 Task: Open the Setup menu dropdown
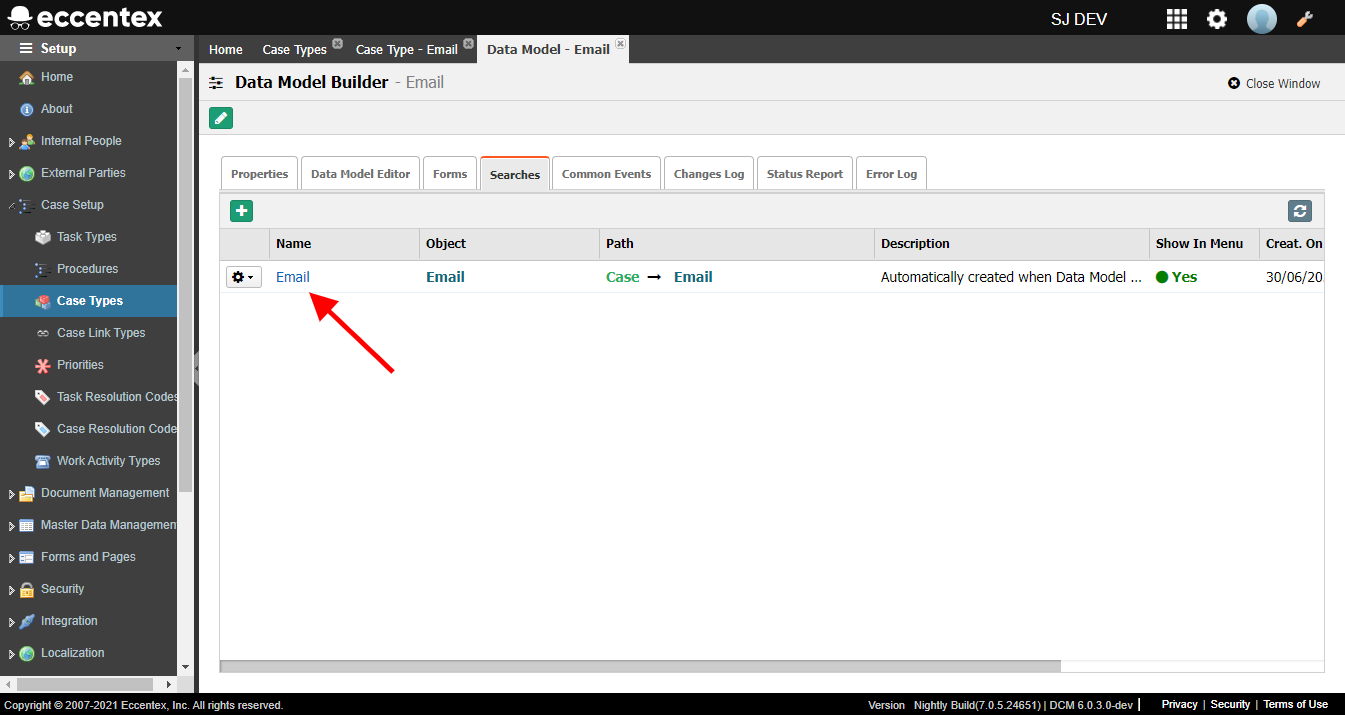[x=96, y=48]
